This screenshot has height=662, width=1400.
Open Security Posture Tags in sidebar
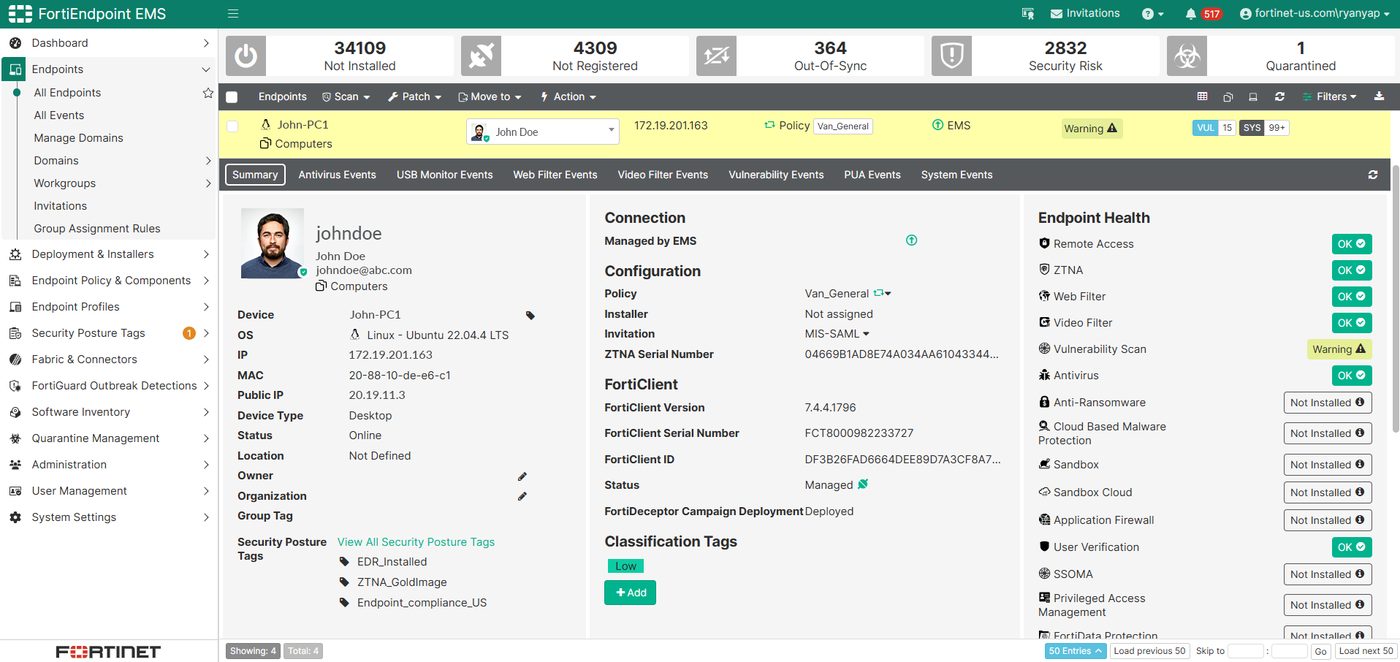pos(109,333)
